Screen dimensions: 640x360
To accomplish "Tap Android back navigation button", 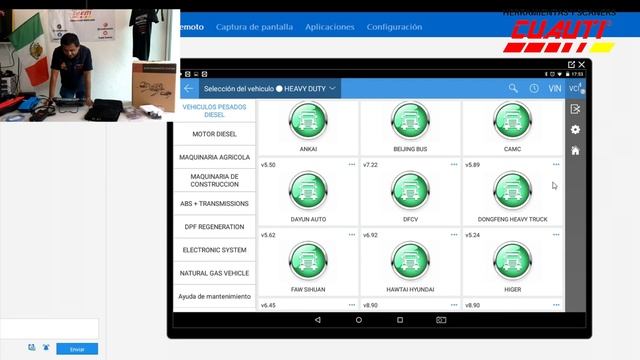I will (318, 320).
